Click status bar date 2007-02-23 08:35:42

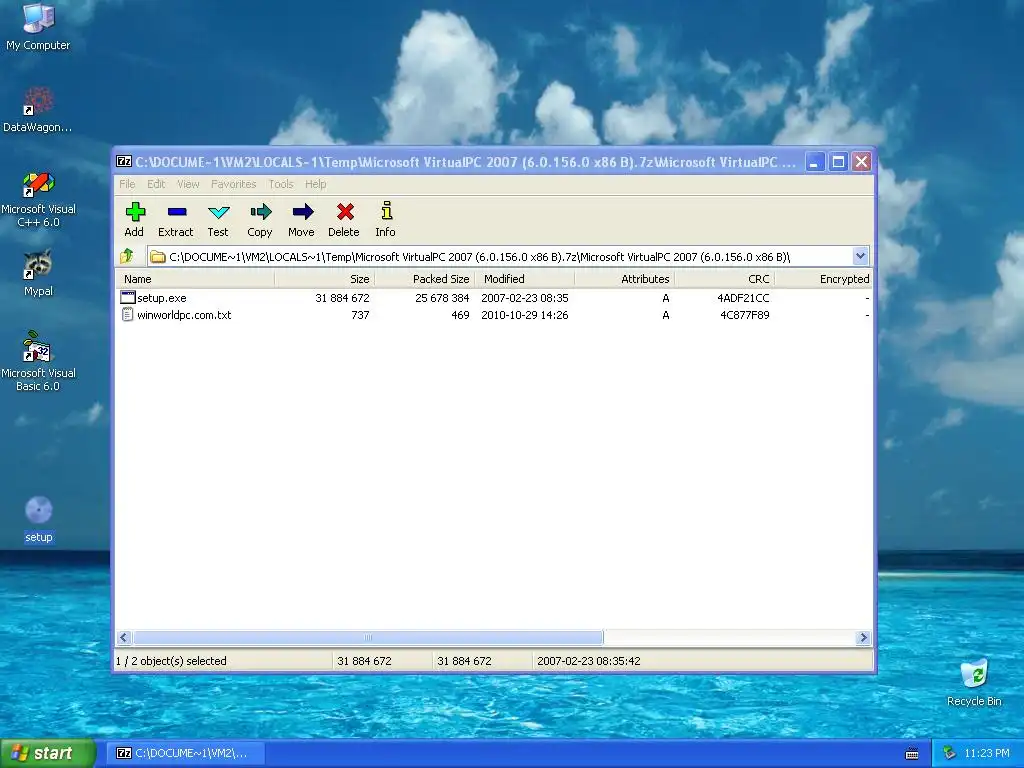(588, 661)
